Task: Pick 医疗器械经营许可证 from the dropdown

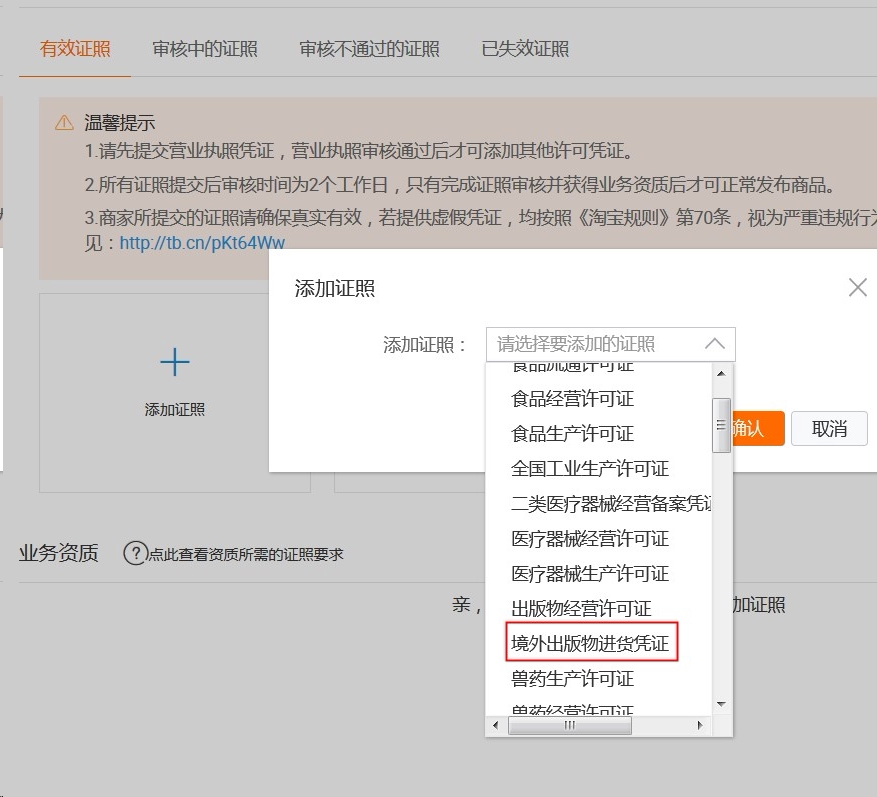Action: point(590,539)
